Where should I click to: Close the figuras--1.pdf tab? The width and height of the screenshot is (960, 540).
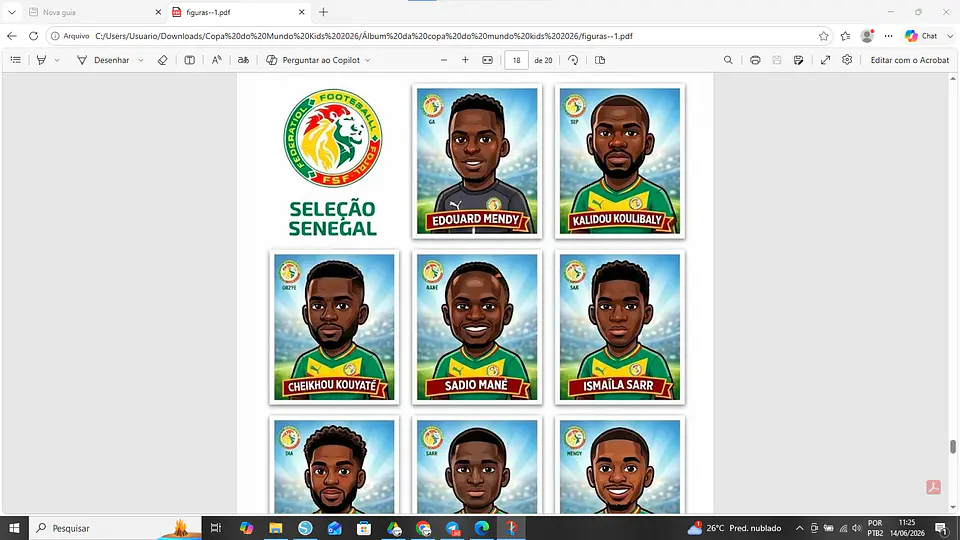tap(301, 12)
